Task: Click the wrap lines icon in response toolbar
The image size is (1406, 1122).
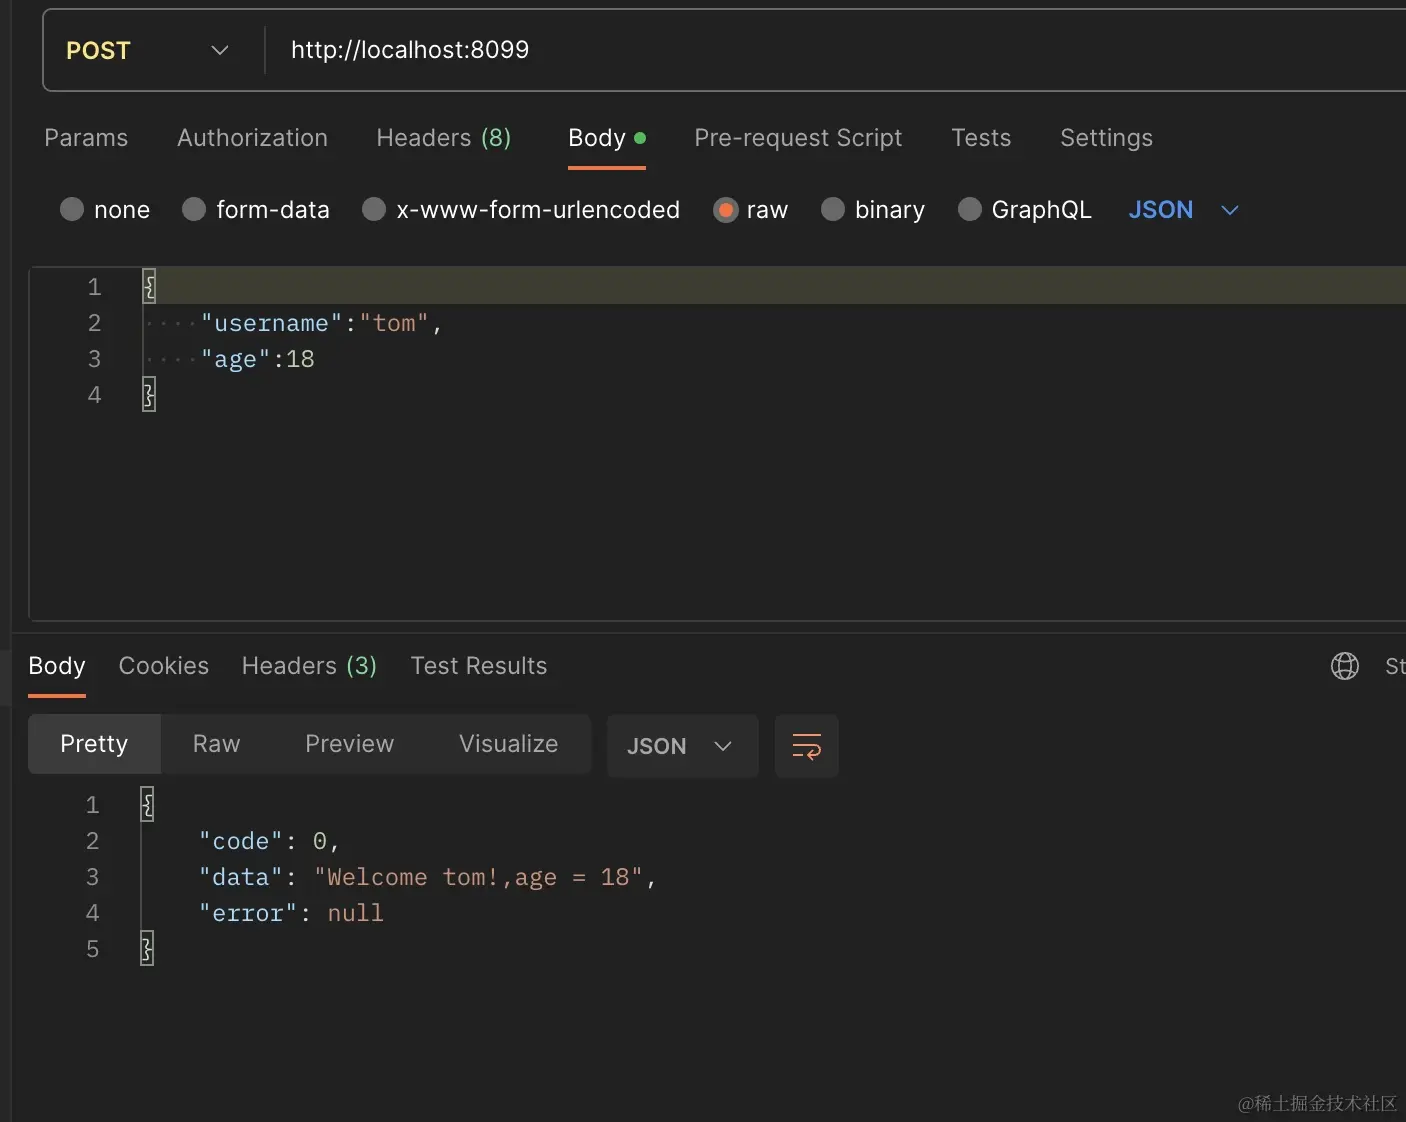Action: point(806,746)
